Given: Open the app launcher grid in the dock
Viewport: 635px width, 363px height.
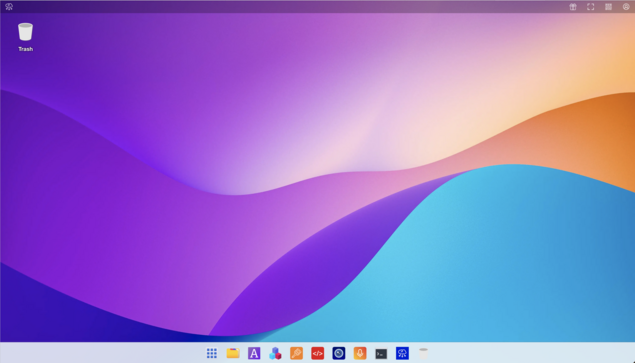Looking at the screenshot, I should pos(212,353).
